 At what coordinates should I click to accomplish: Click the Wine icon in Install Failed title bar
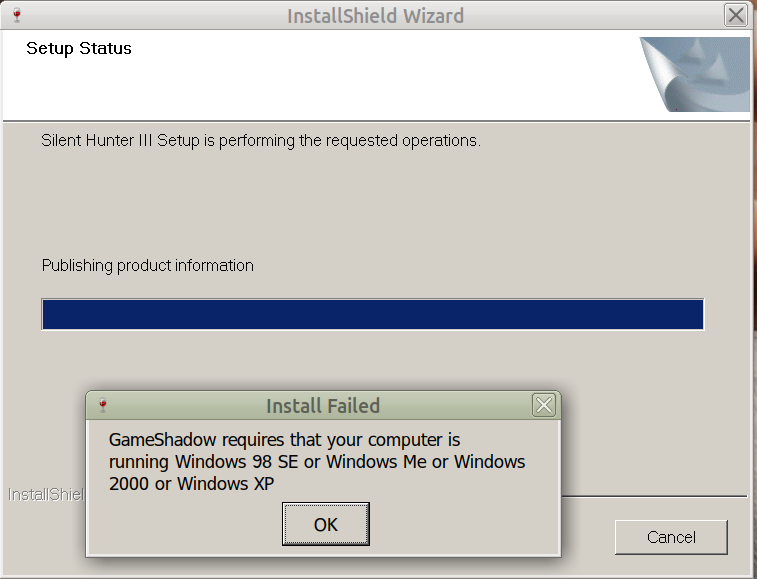pyautogui.click(x=103, y=406)
